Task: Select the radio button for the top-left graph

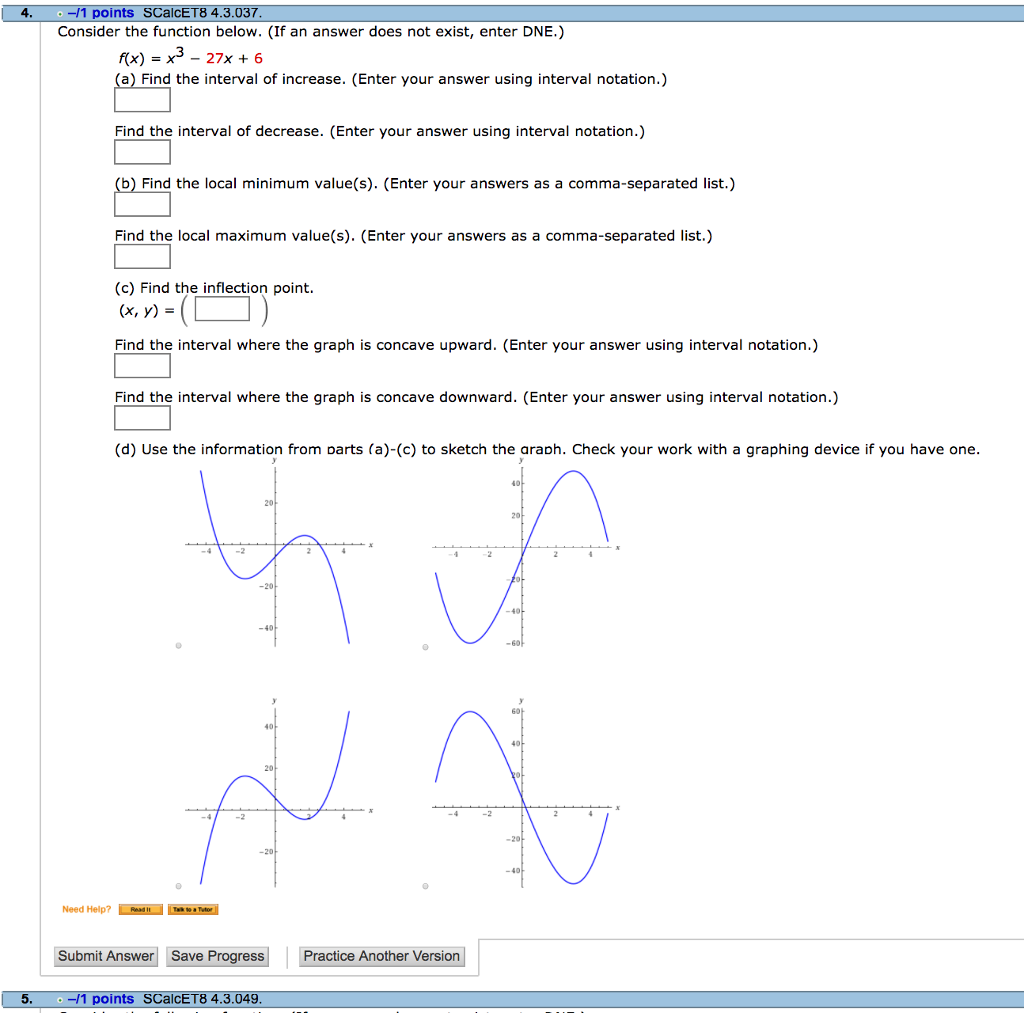Action: (x=178, y=646)
